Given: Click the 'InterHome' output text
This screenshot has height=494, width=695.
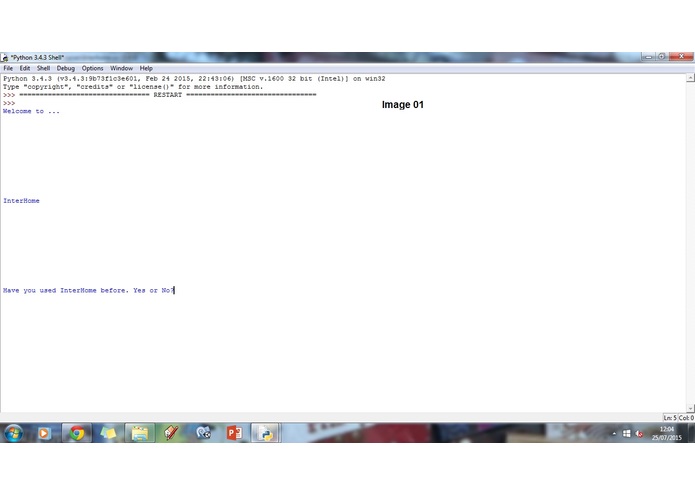Looking at the screenshot, I should (21, 201).
